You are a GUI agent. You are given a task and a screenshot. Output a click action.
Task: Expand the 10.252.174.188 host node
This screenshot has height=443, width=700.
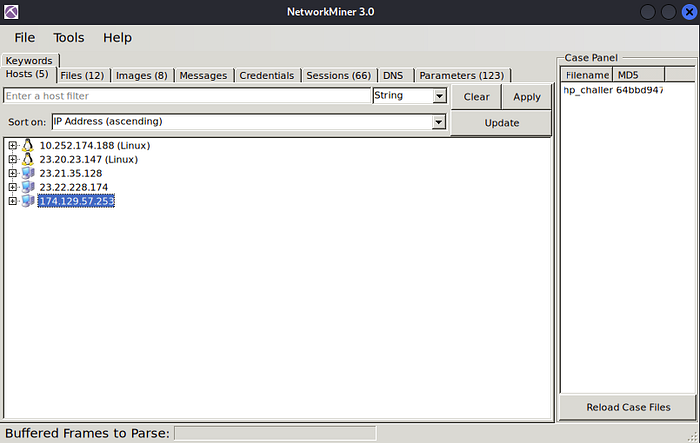[12, 145]
